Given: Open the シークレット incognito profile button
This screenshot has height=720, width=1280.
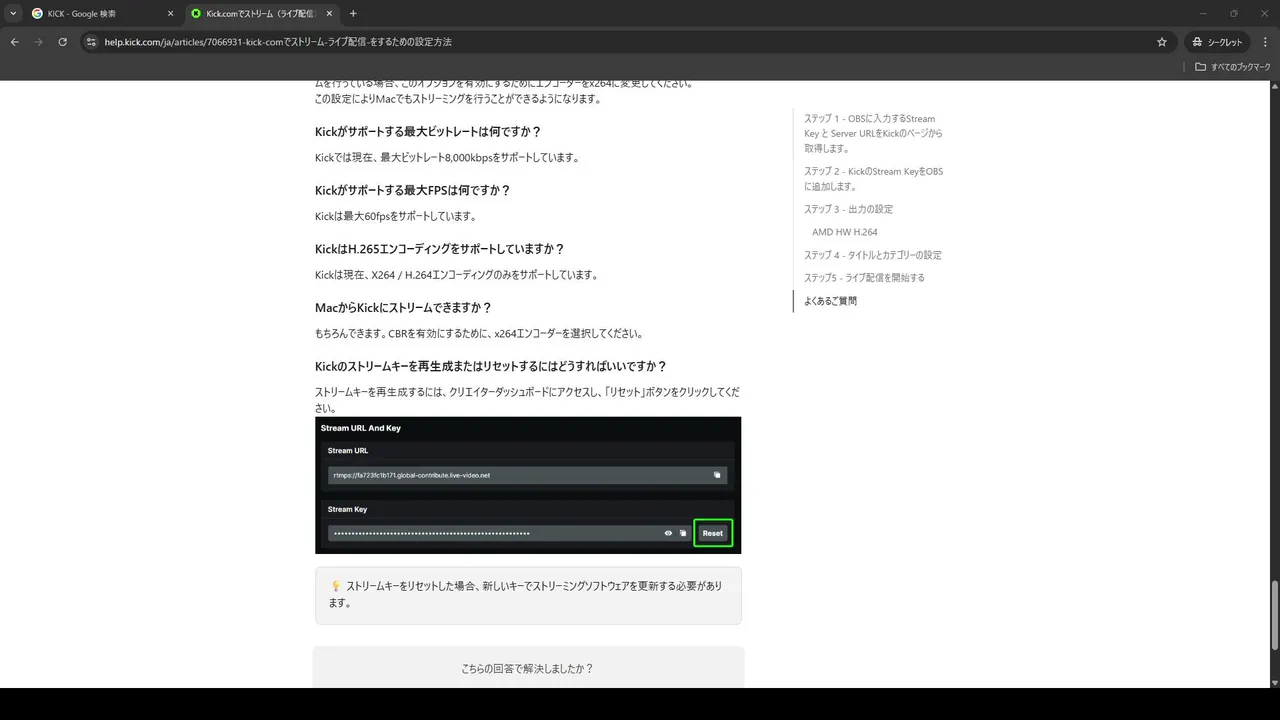Looking at the screenshot, I should click(1217, 42).
